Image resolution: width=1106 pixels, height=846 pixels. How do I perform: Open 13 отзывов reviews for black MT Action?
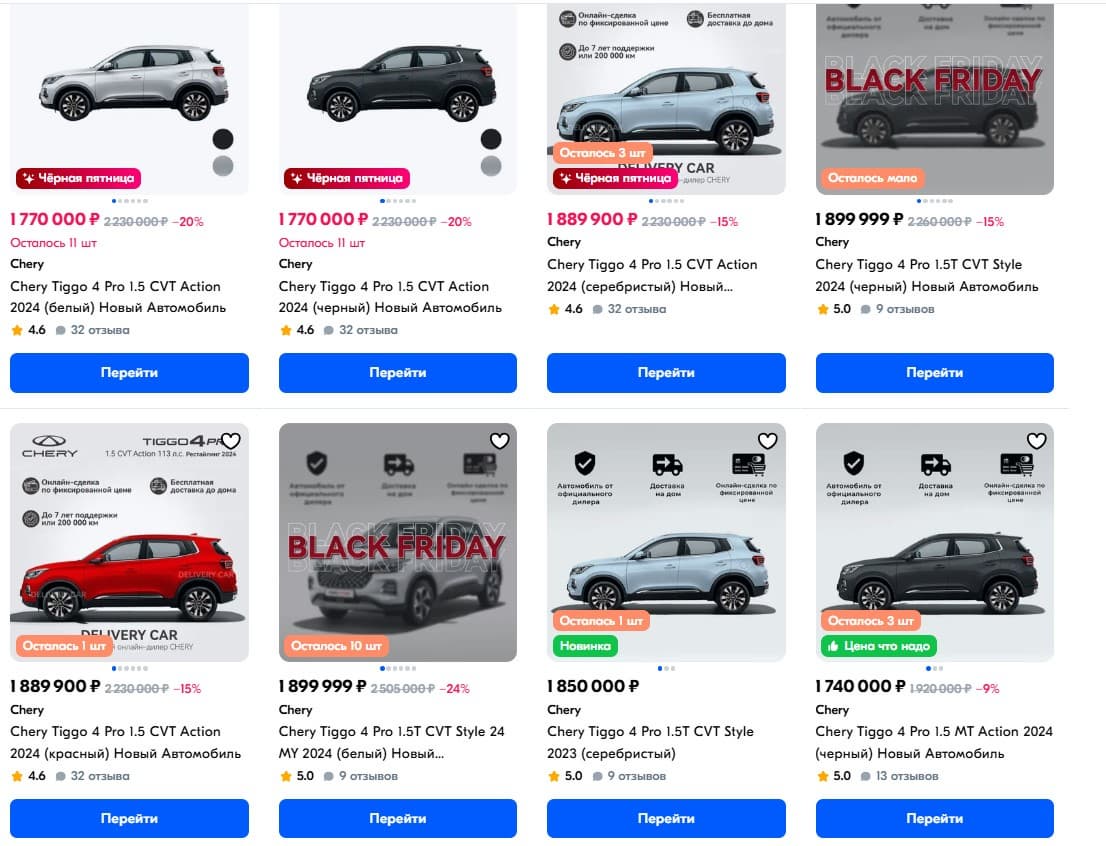click(902, 776)
